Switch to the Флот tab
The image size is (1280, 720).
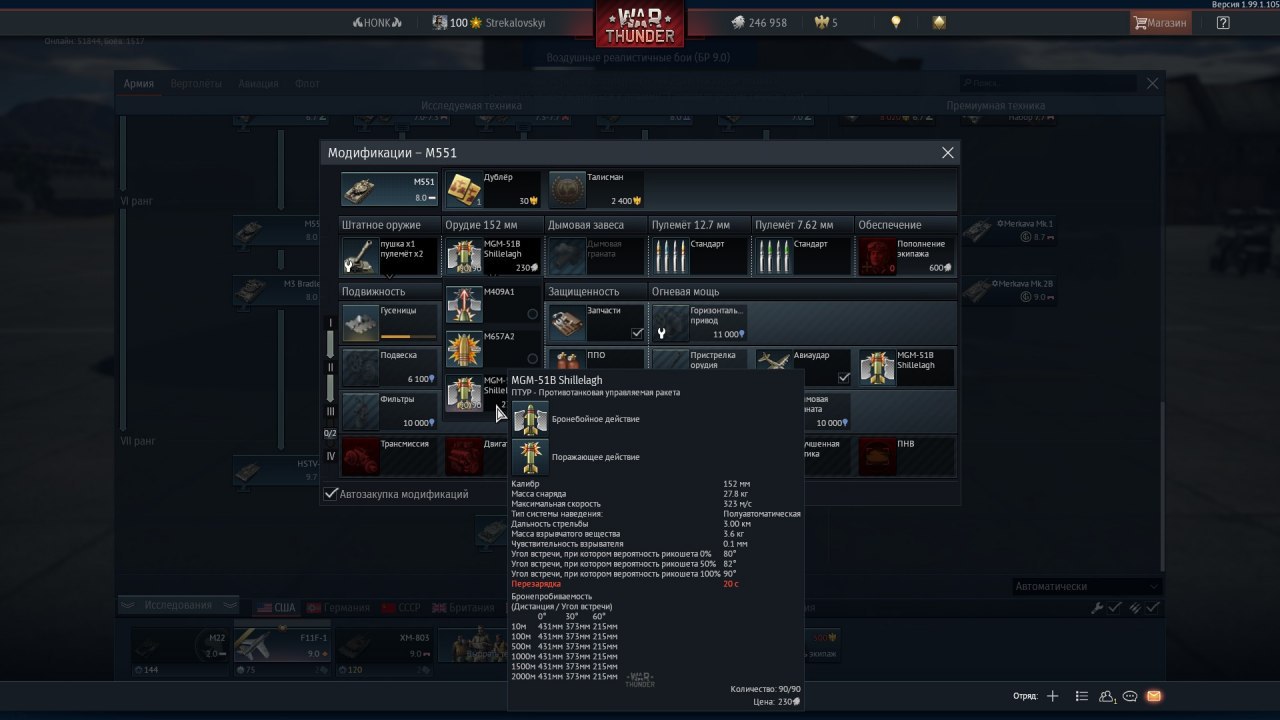[x=307, y=84]
